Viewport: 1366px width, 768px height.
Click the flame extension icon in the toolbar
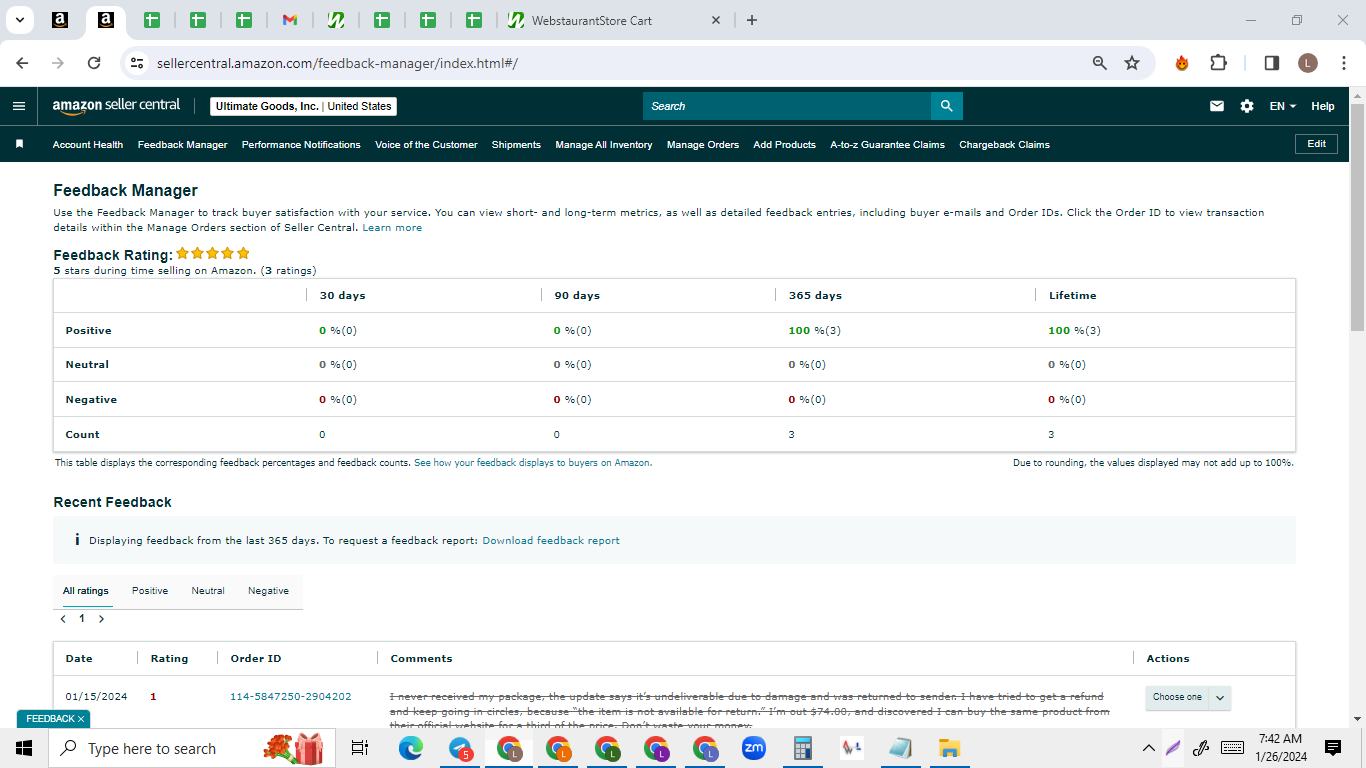(1182, 63)
